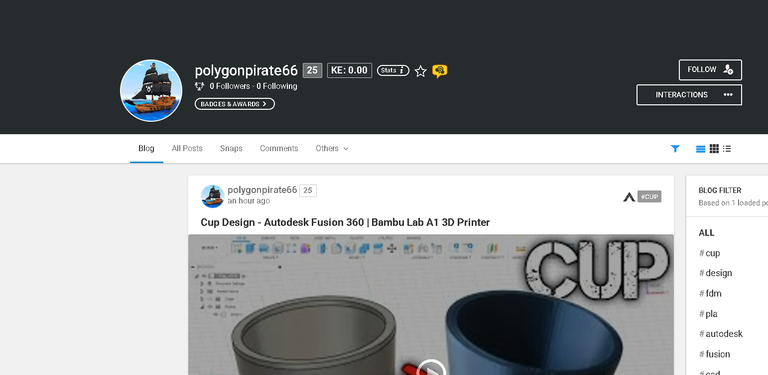Click the Stats info badge

[x=393, y=70]
